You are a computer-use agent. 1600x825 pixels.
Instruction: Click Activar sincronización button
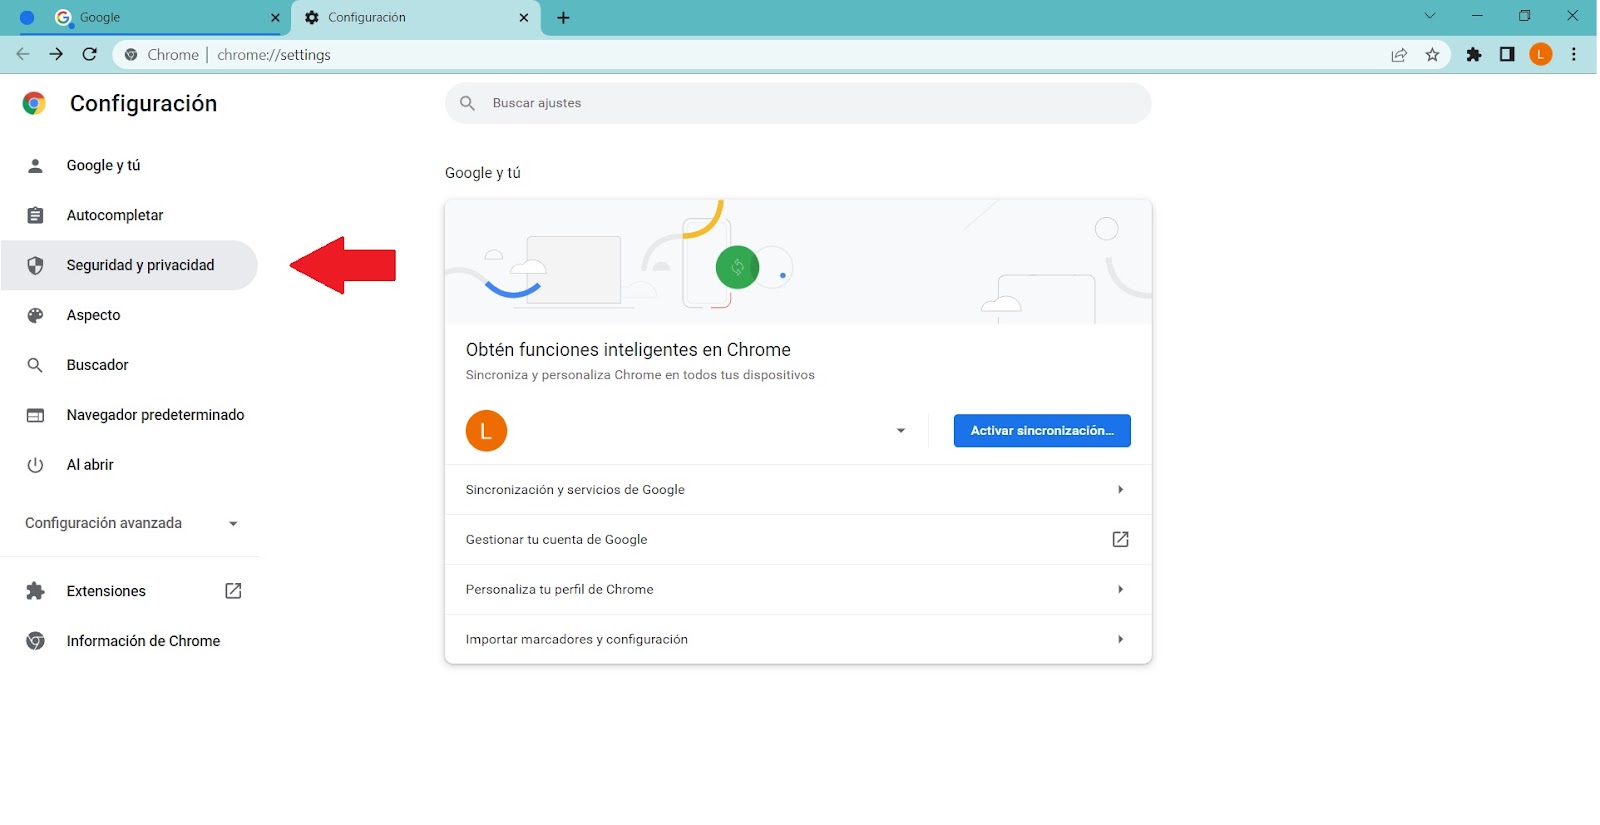coord(1042,431)
